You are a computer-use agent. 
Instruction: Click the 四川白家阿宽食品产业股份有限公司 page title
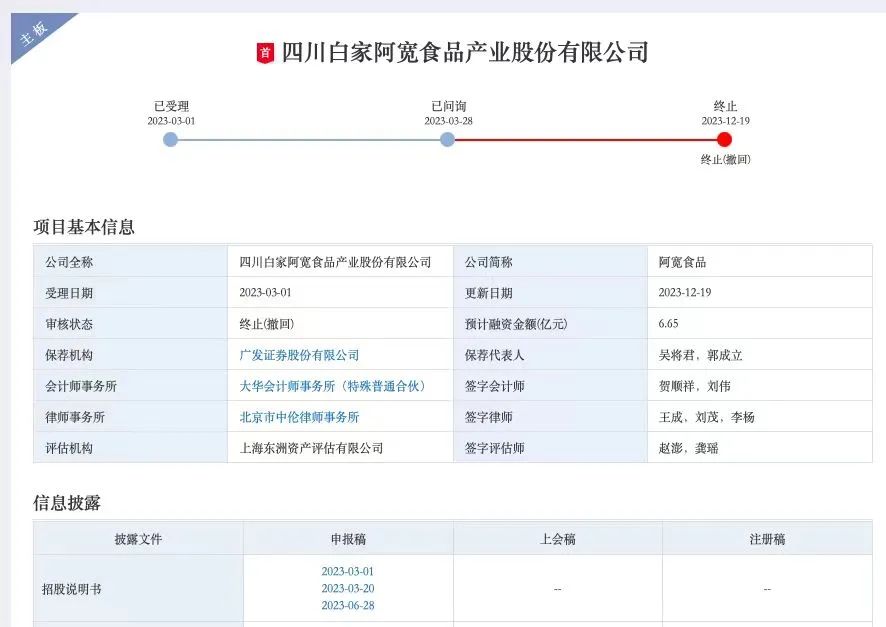(x=465, y=52)
